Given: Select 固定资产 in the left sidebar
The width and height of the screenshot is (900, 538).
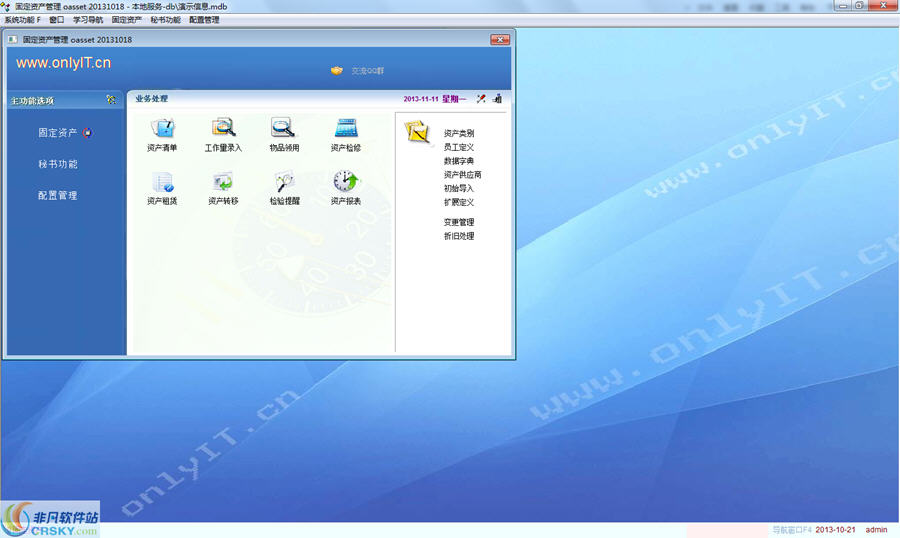Looking at the screenshot, I should pos(57,133).
